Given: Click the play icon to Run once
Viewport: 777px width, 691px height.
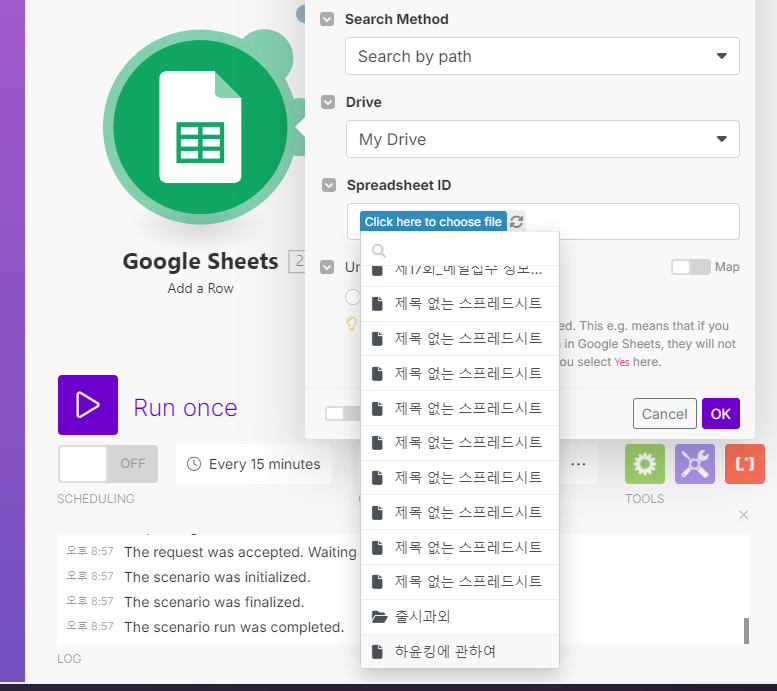Looking at the screenshot, I should (88, 405).
